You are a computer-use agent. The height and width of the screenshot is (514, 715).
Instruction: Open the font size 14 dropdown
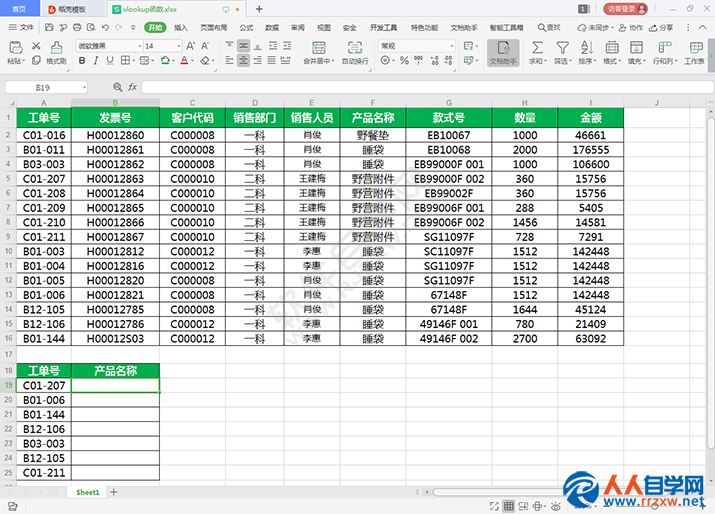pos(178,46)
